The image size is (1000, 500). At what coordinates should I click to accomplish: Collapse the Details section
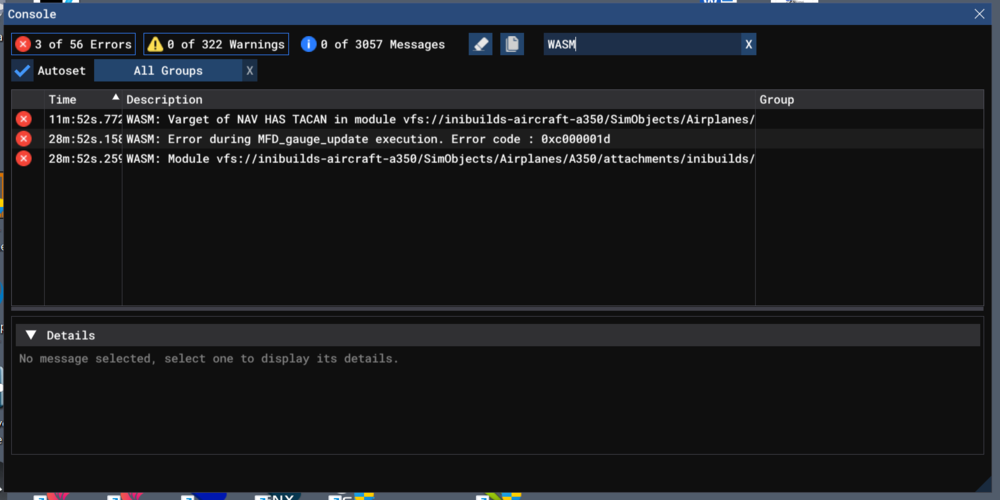(31, 335)
